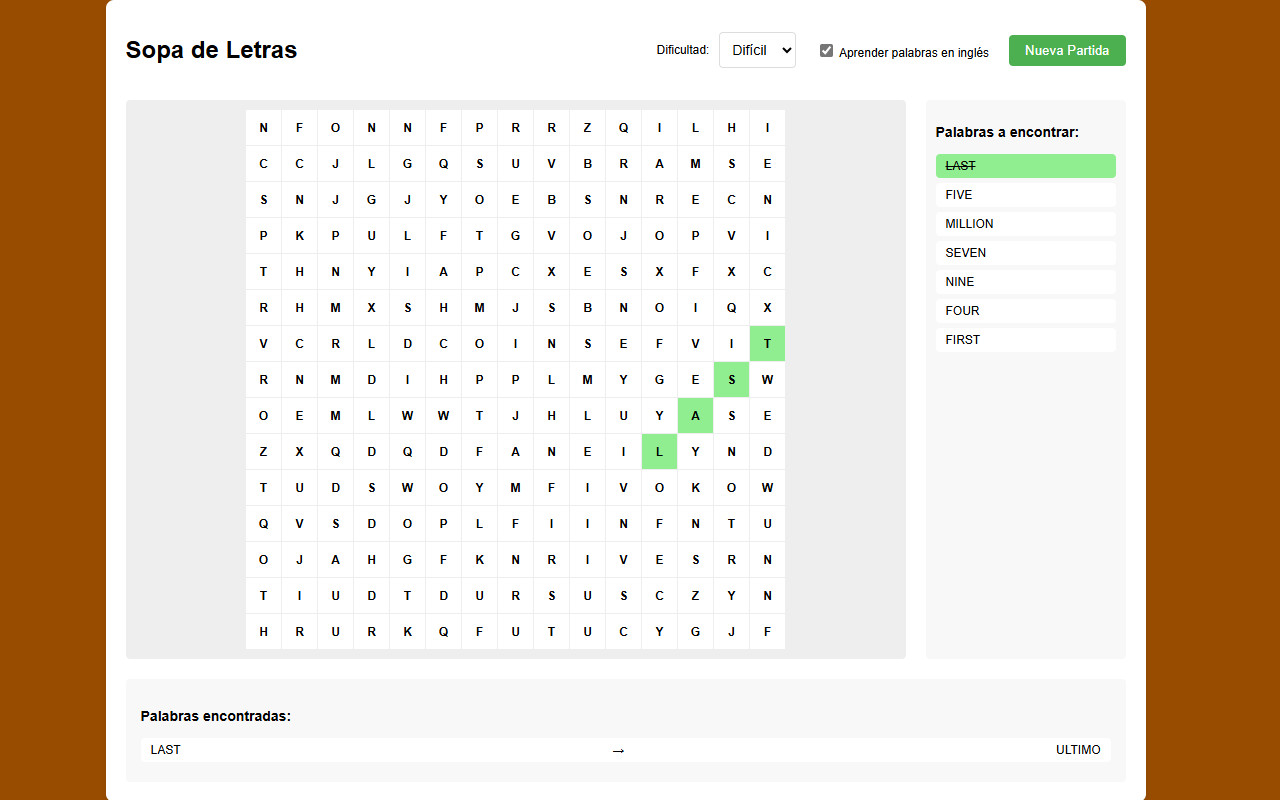Click FIRST in the word list
This screenshot has width=1280, height=800.
coord(1025,340)
